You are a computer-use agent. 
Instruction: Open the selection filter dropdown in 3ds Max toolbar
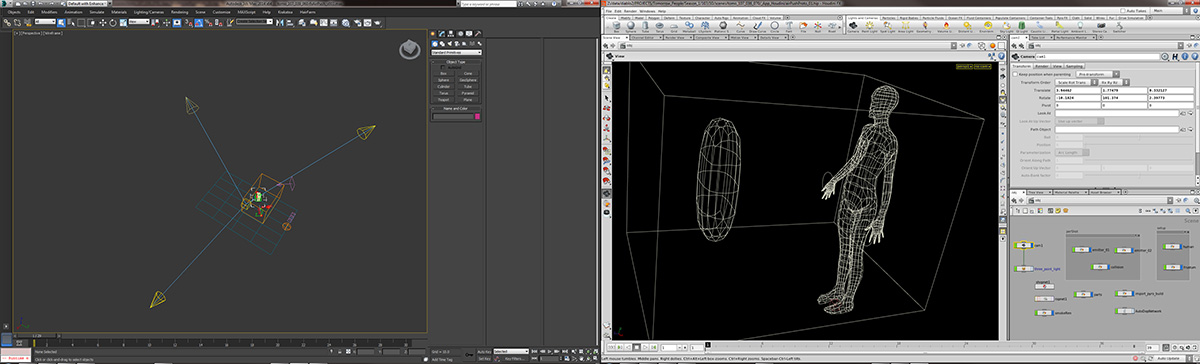45,22
